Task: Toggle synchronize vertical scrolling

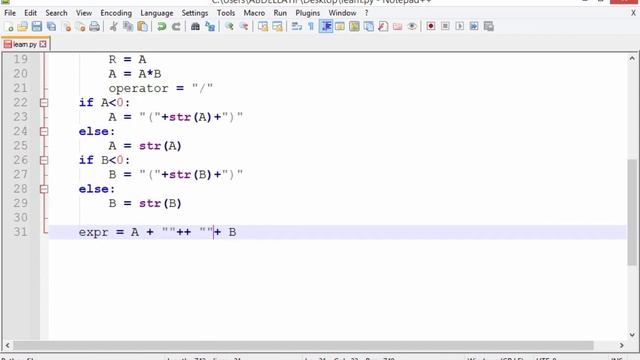Action: point(263,27)
